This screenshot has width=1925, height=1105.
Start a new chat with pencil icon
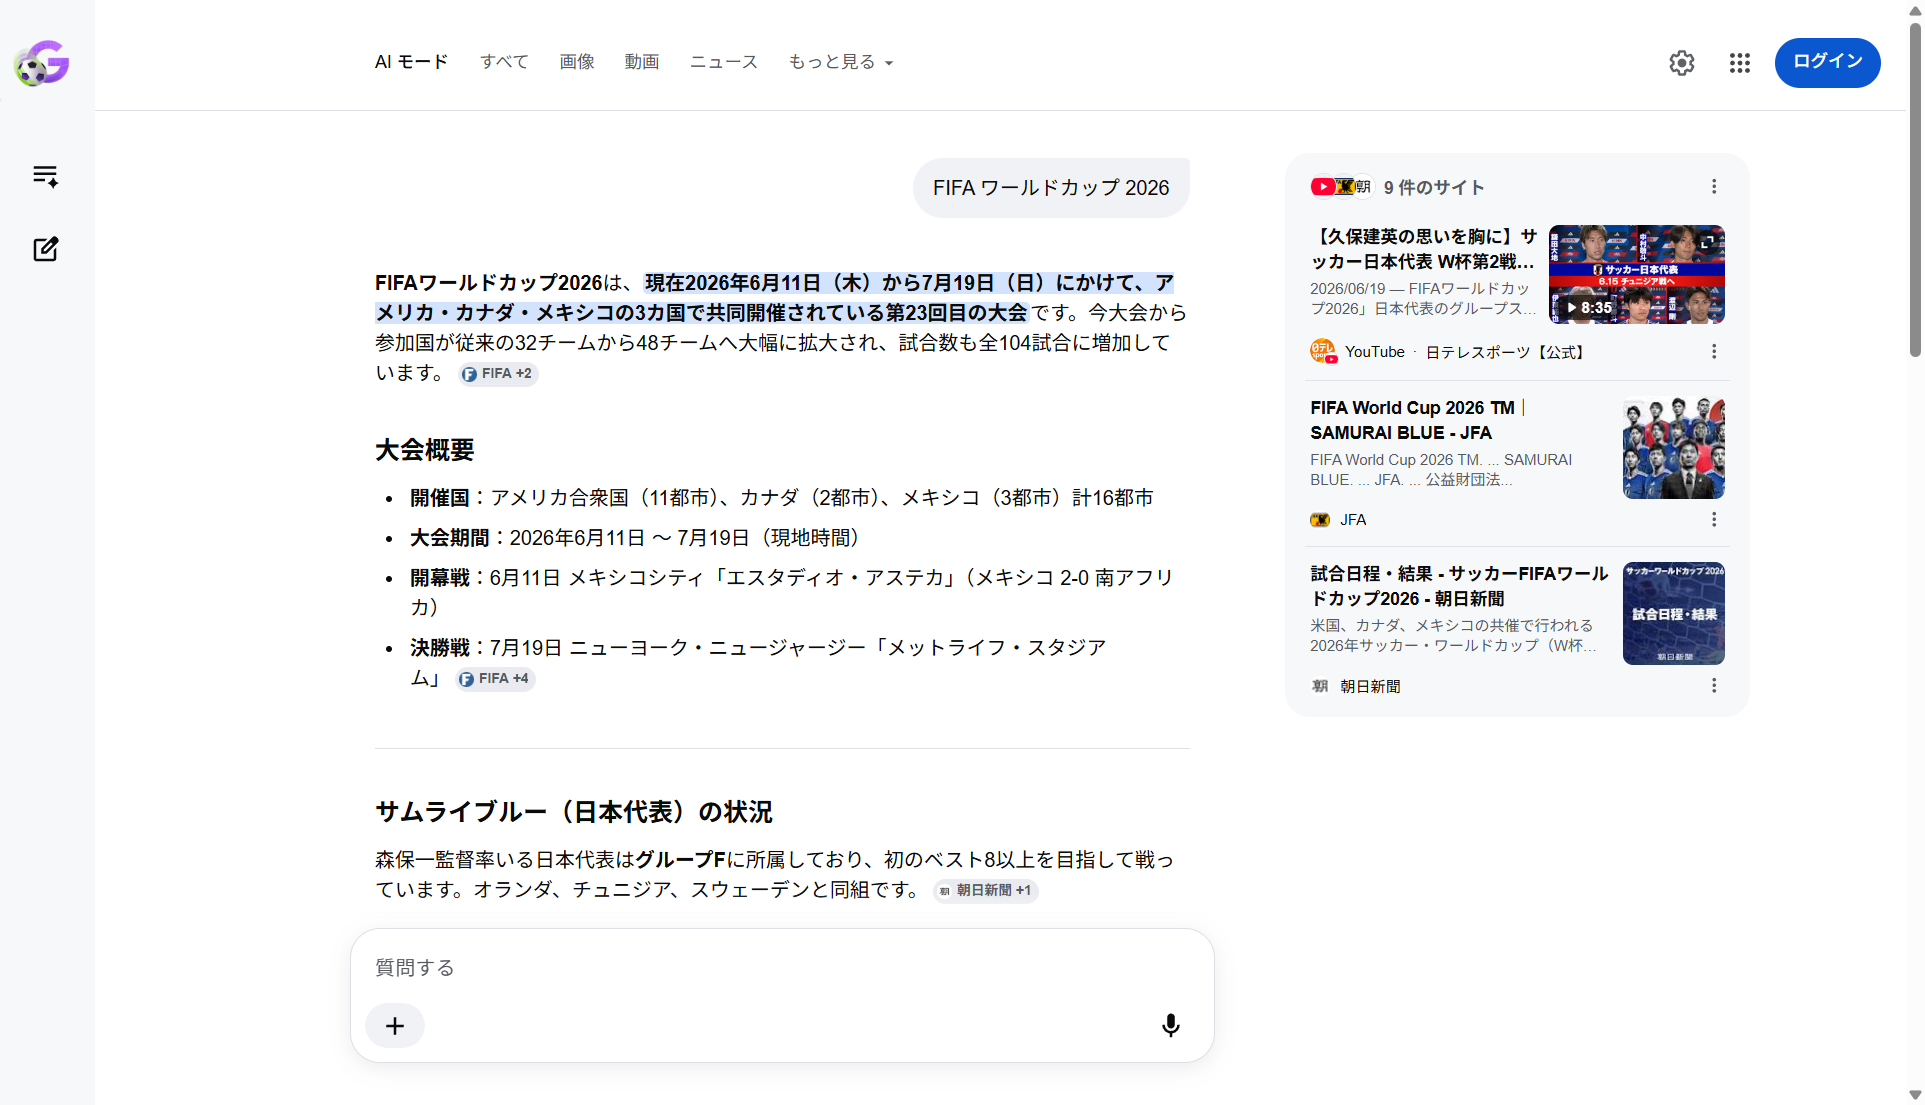pyautogui.click(x=46, y=249)
